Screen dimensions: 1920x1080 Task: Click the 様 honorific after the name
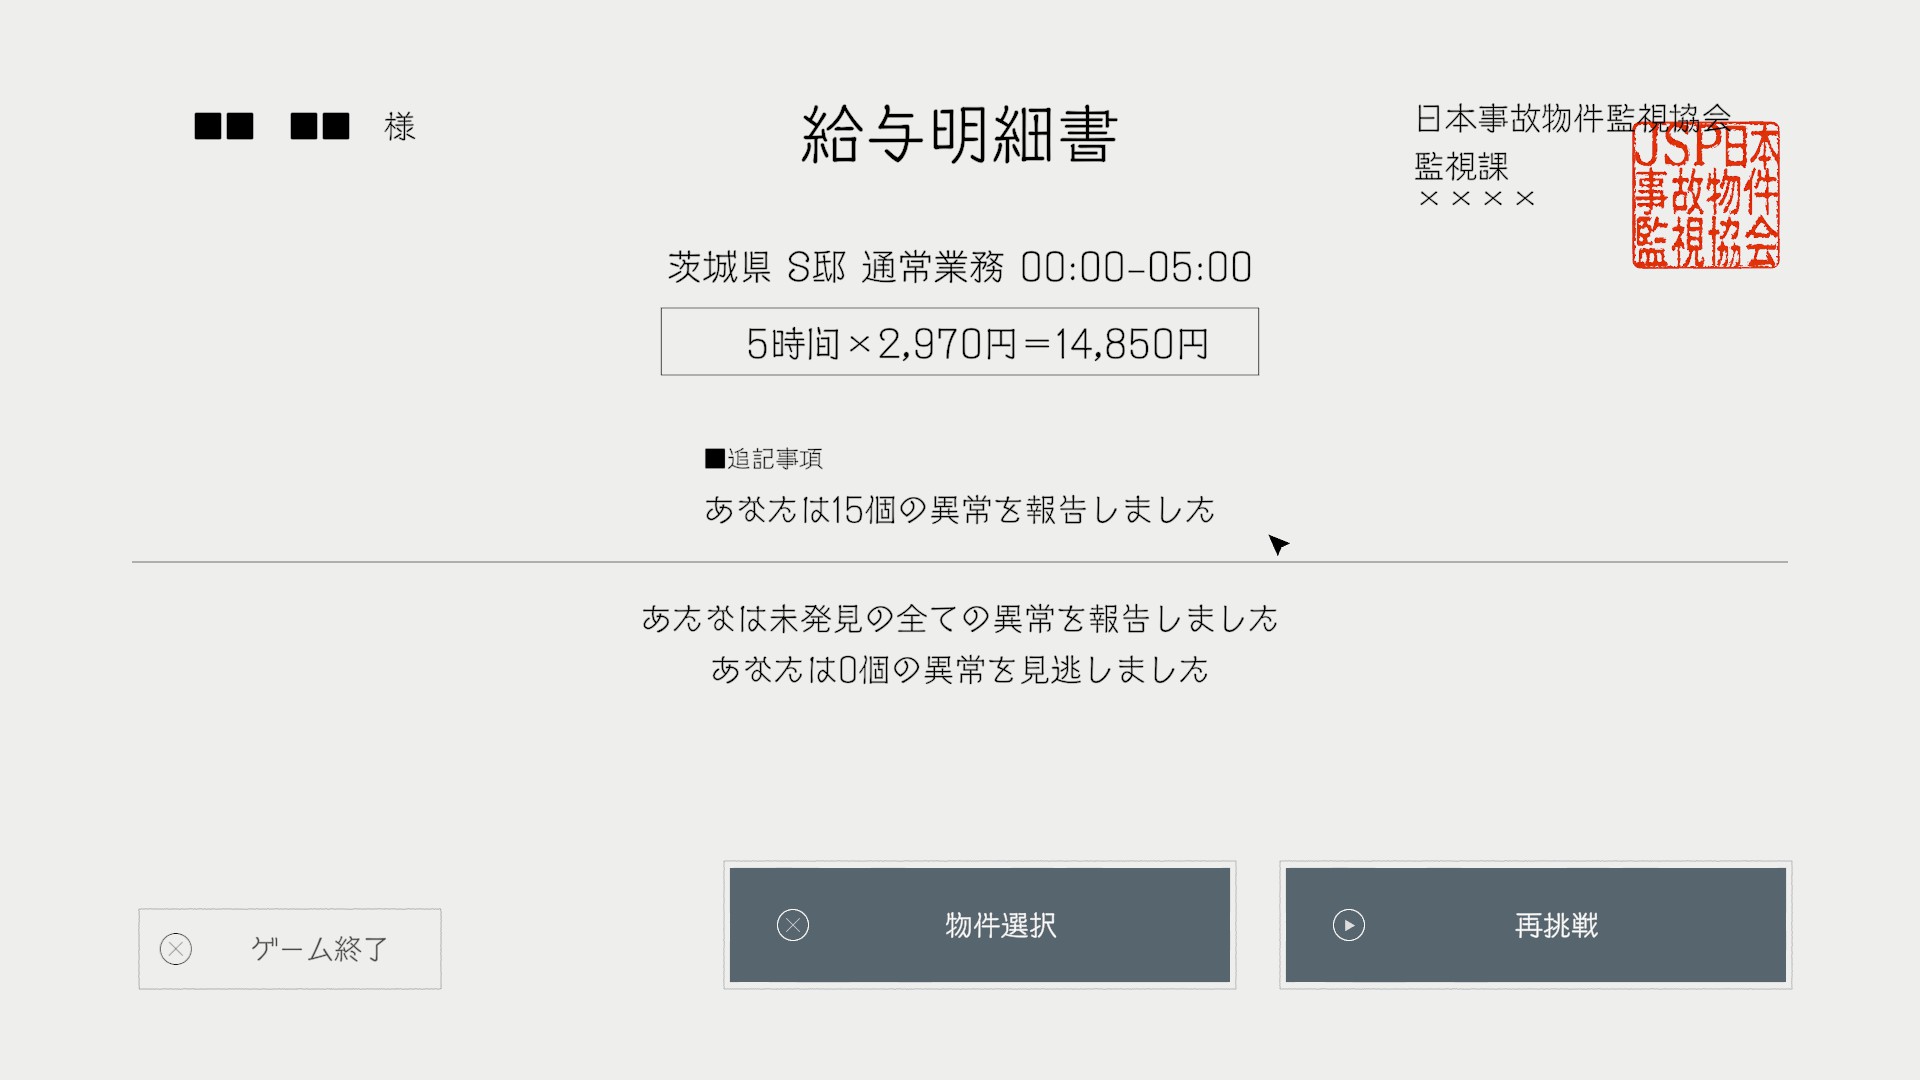click(400, 126)
